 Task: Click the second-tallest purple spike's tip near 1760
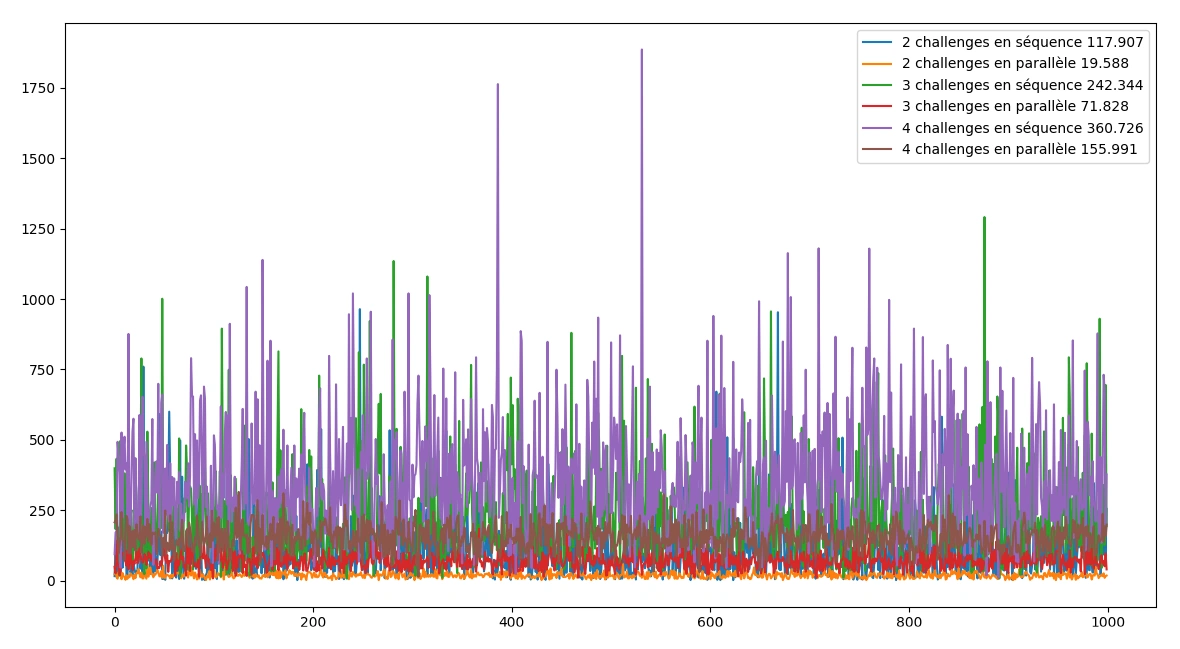pyautogui.click(x=497, y=85)
